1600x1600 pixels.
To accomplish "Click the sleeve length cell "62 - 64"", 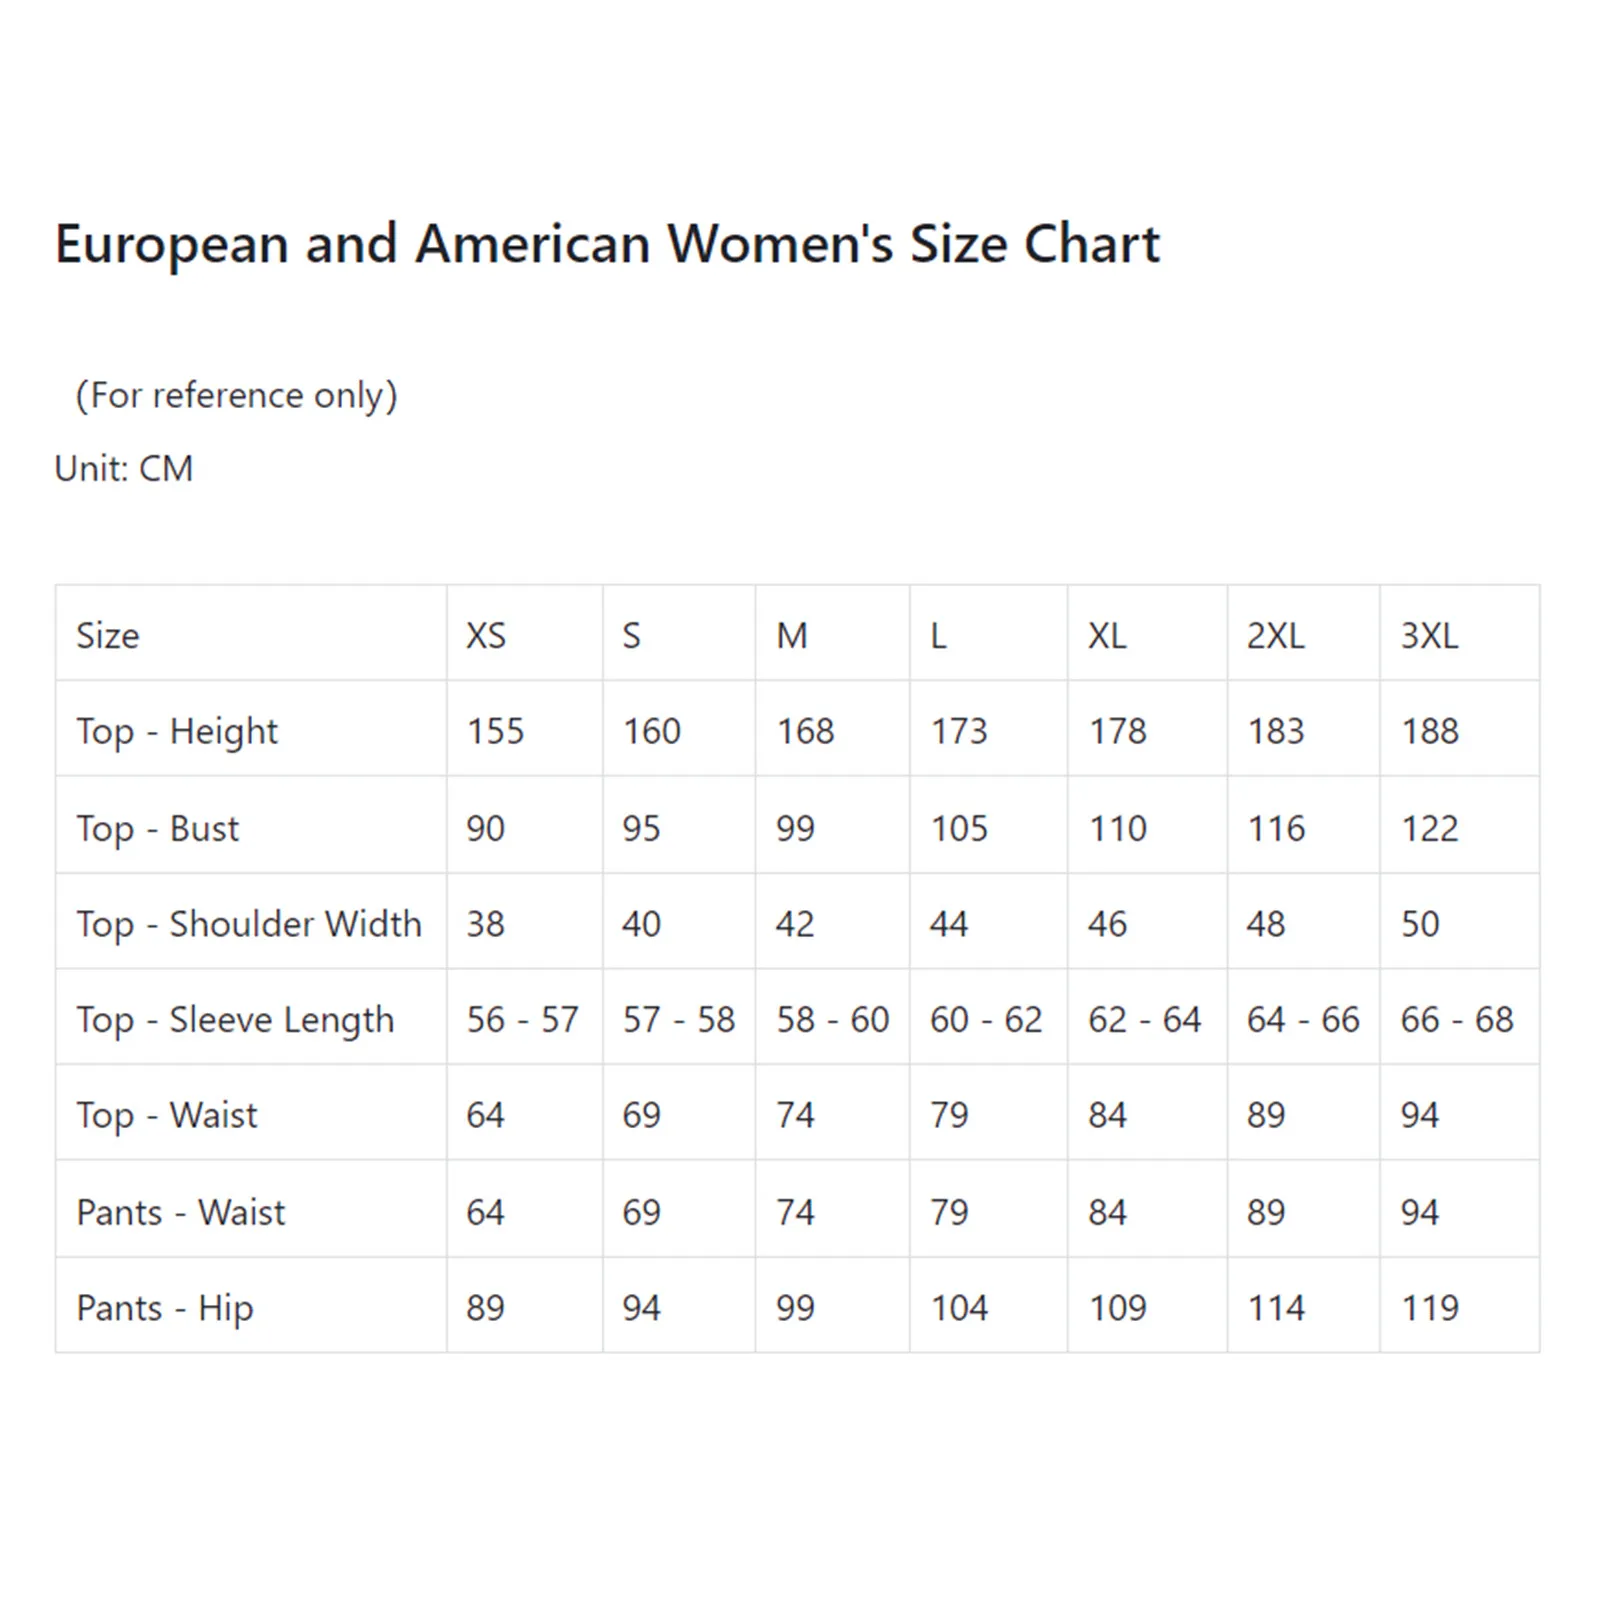I will [x=1144, y=1021].
